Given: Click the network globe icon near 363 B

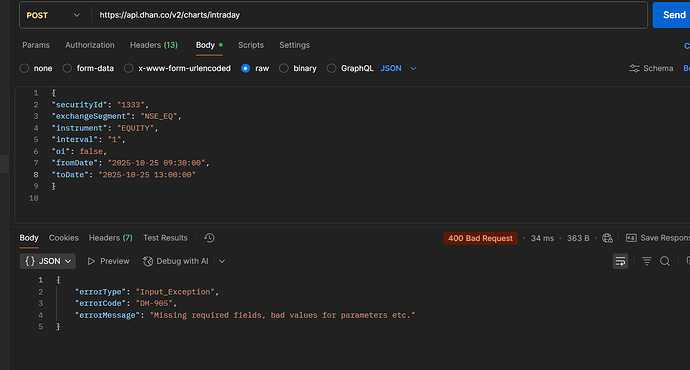Looking at the screenshot, I should (607, 238).
